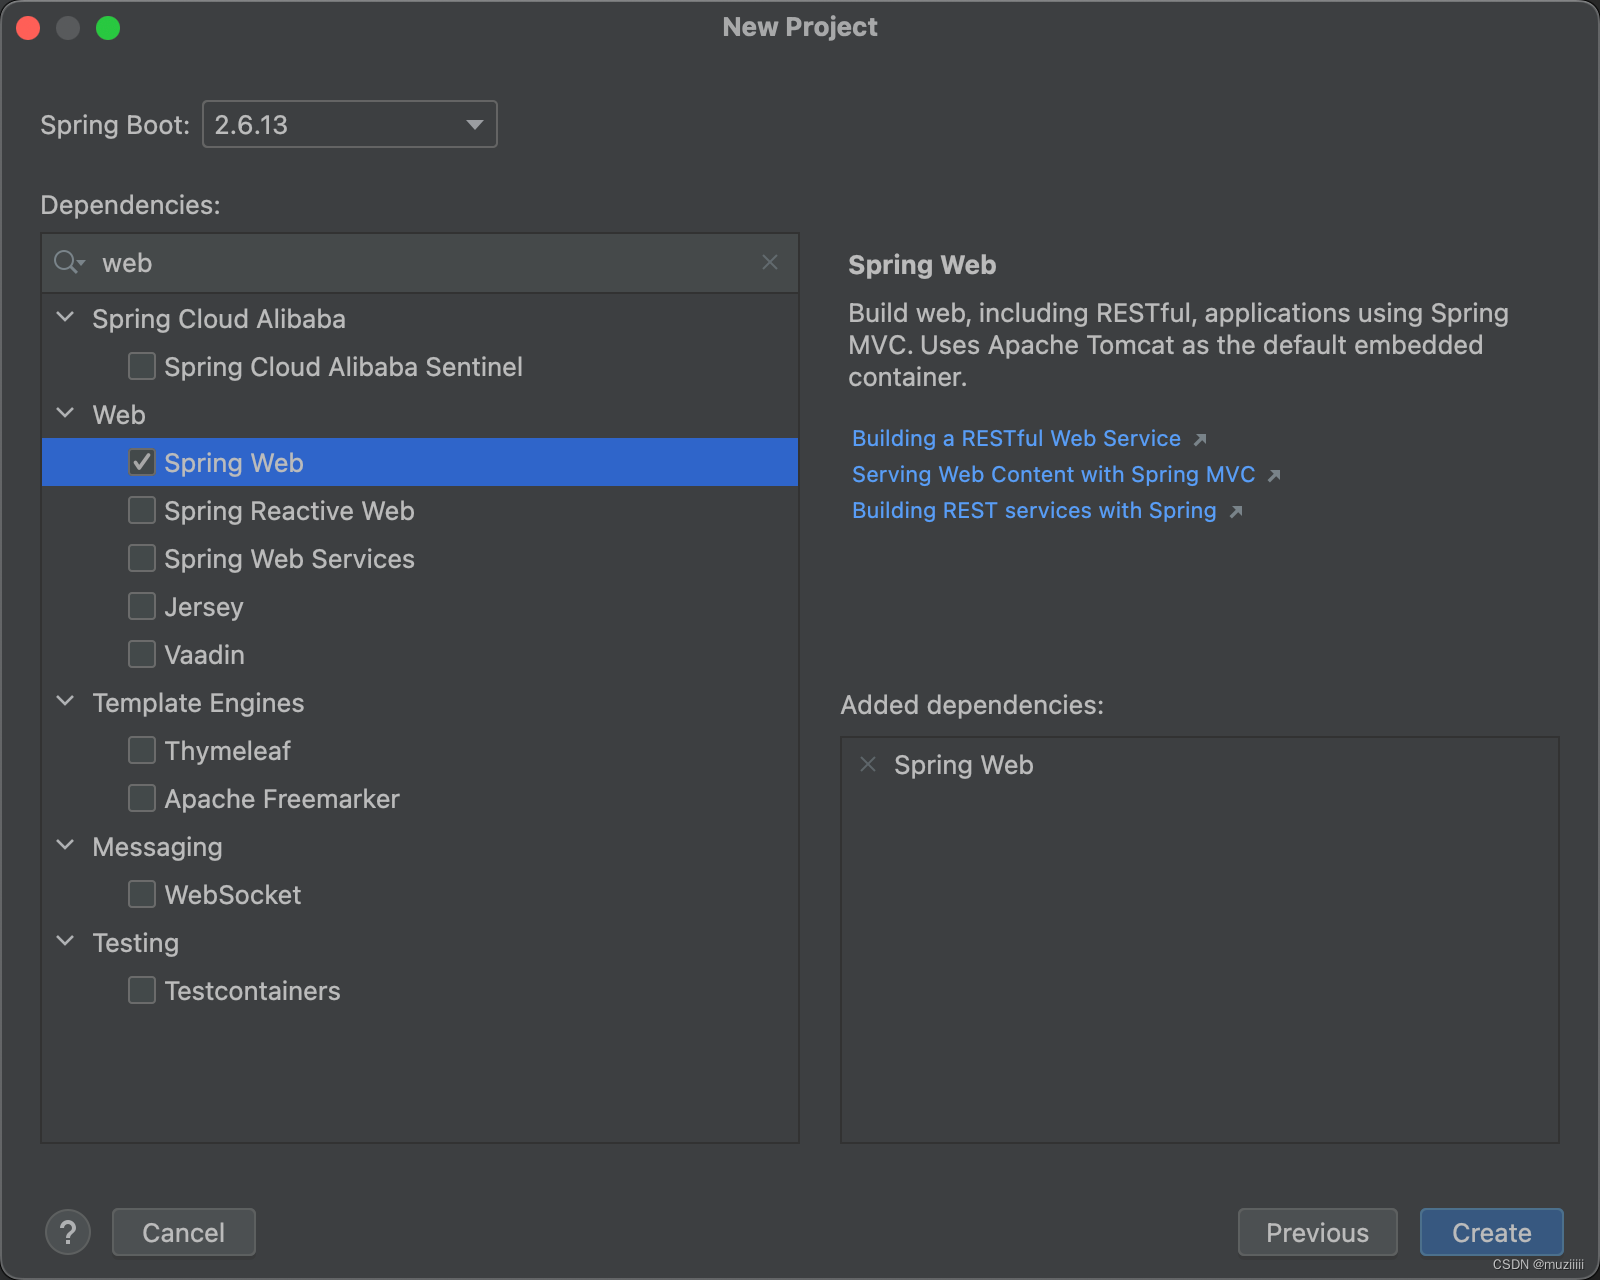Uncheck the Spring Web dependency

coord(141,462)
